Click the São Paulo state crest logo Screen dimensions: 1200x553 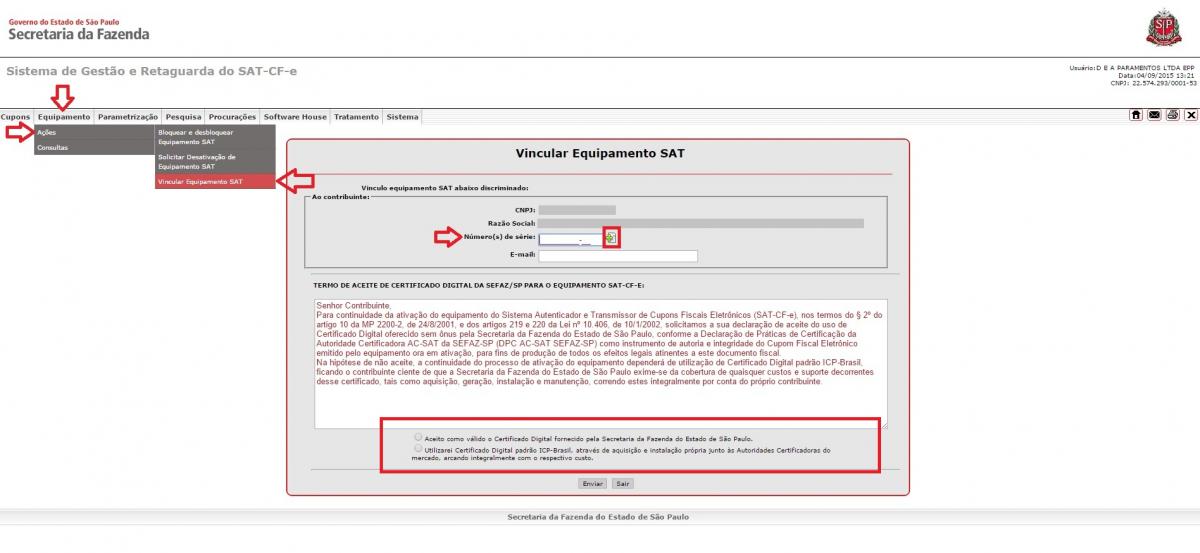coord(1163,27)
